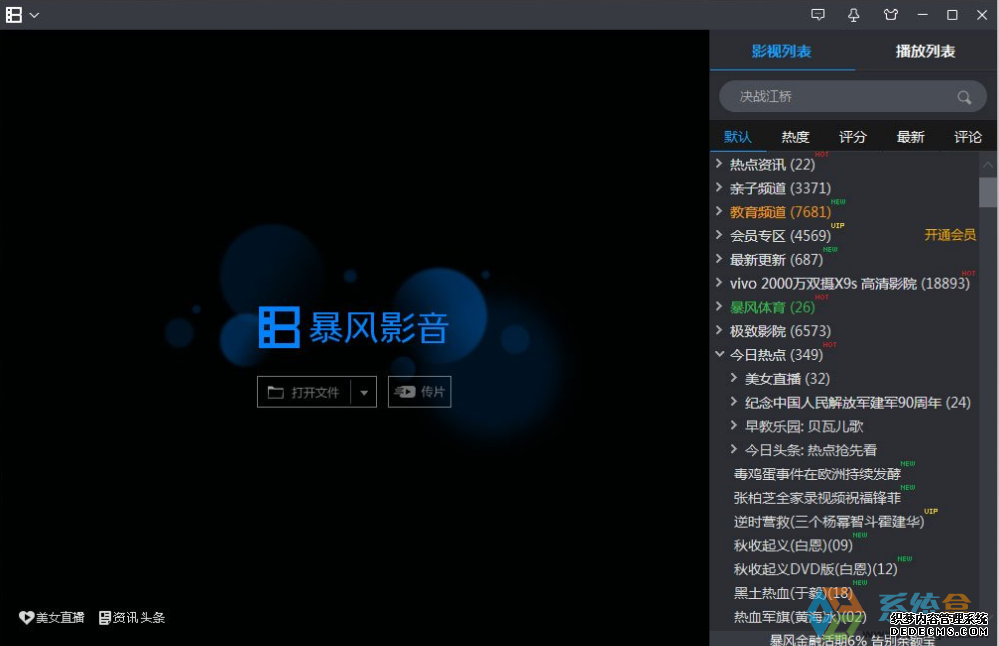Click the 开通会员 link
The width and height of the screenshot is (999, 646).
[950, 235]
